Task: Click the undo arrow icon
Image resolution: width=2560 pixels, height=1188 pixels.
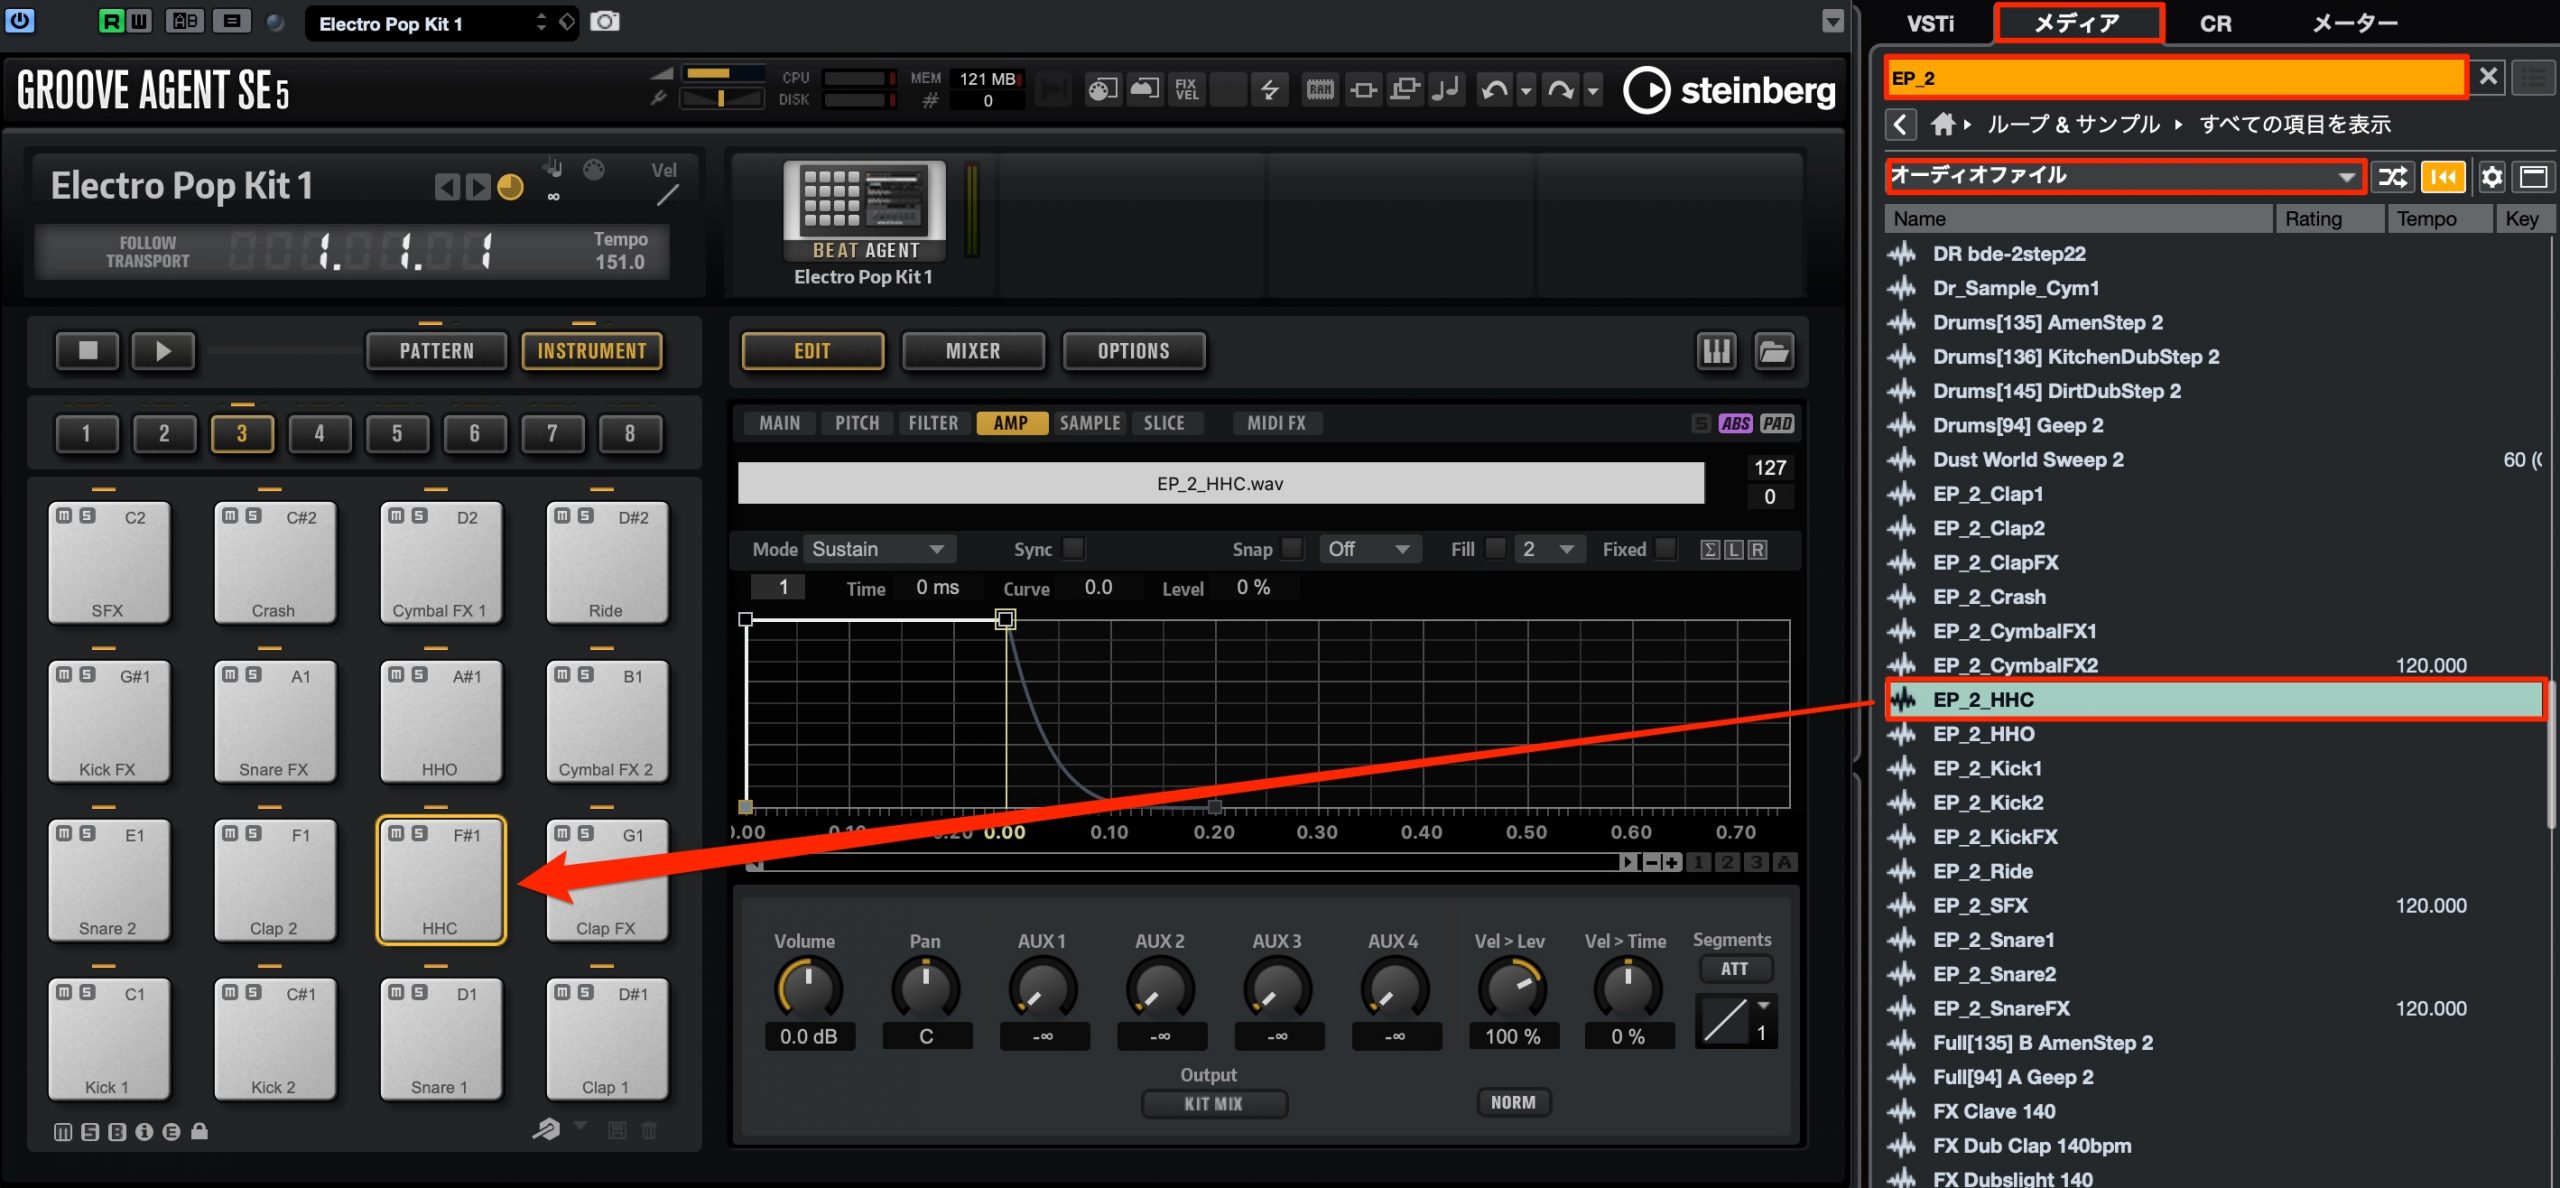Action: pos(1494,90)
